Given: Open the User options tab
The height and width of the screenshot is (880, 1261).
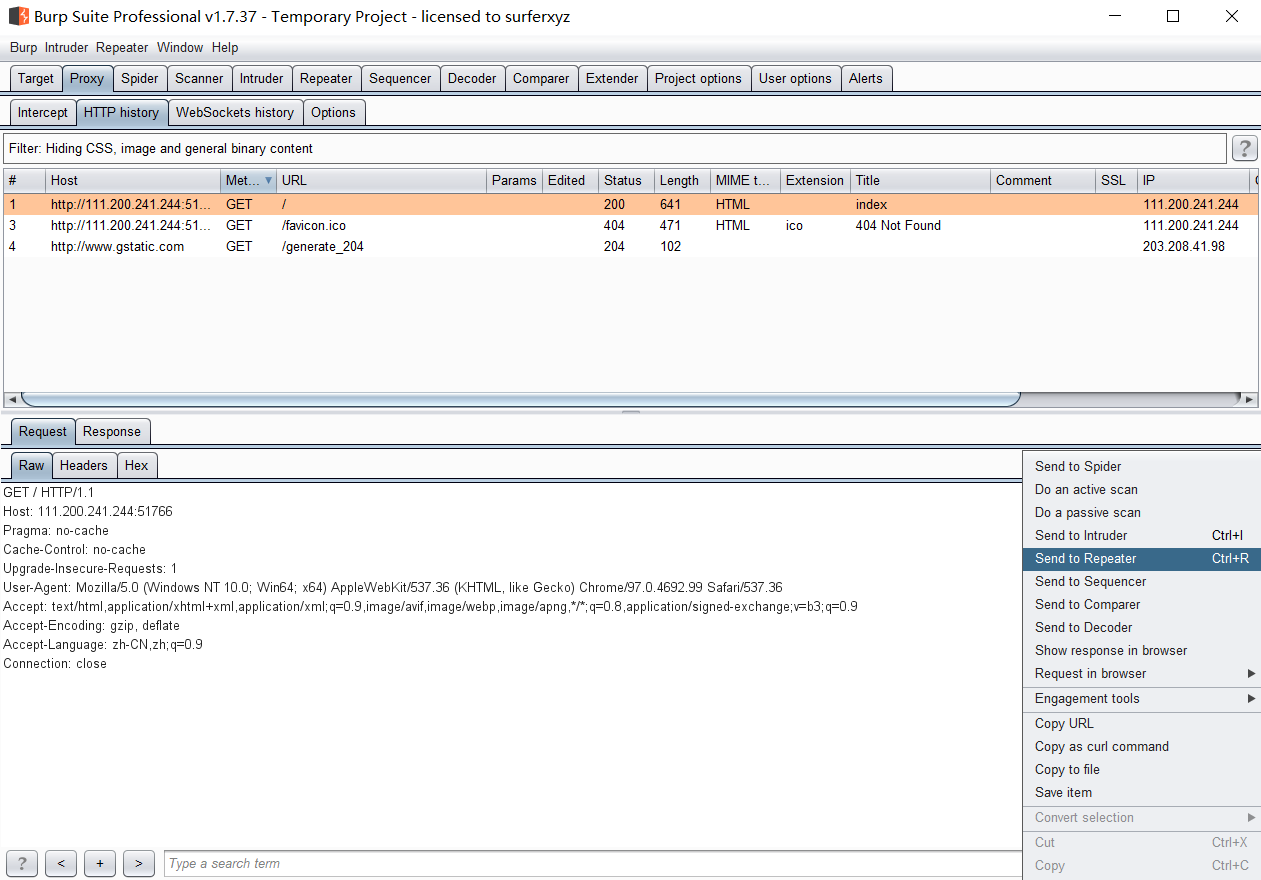Looking at the screenshot, I should pos(795,79).
